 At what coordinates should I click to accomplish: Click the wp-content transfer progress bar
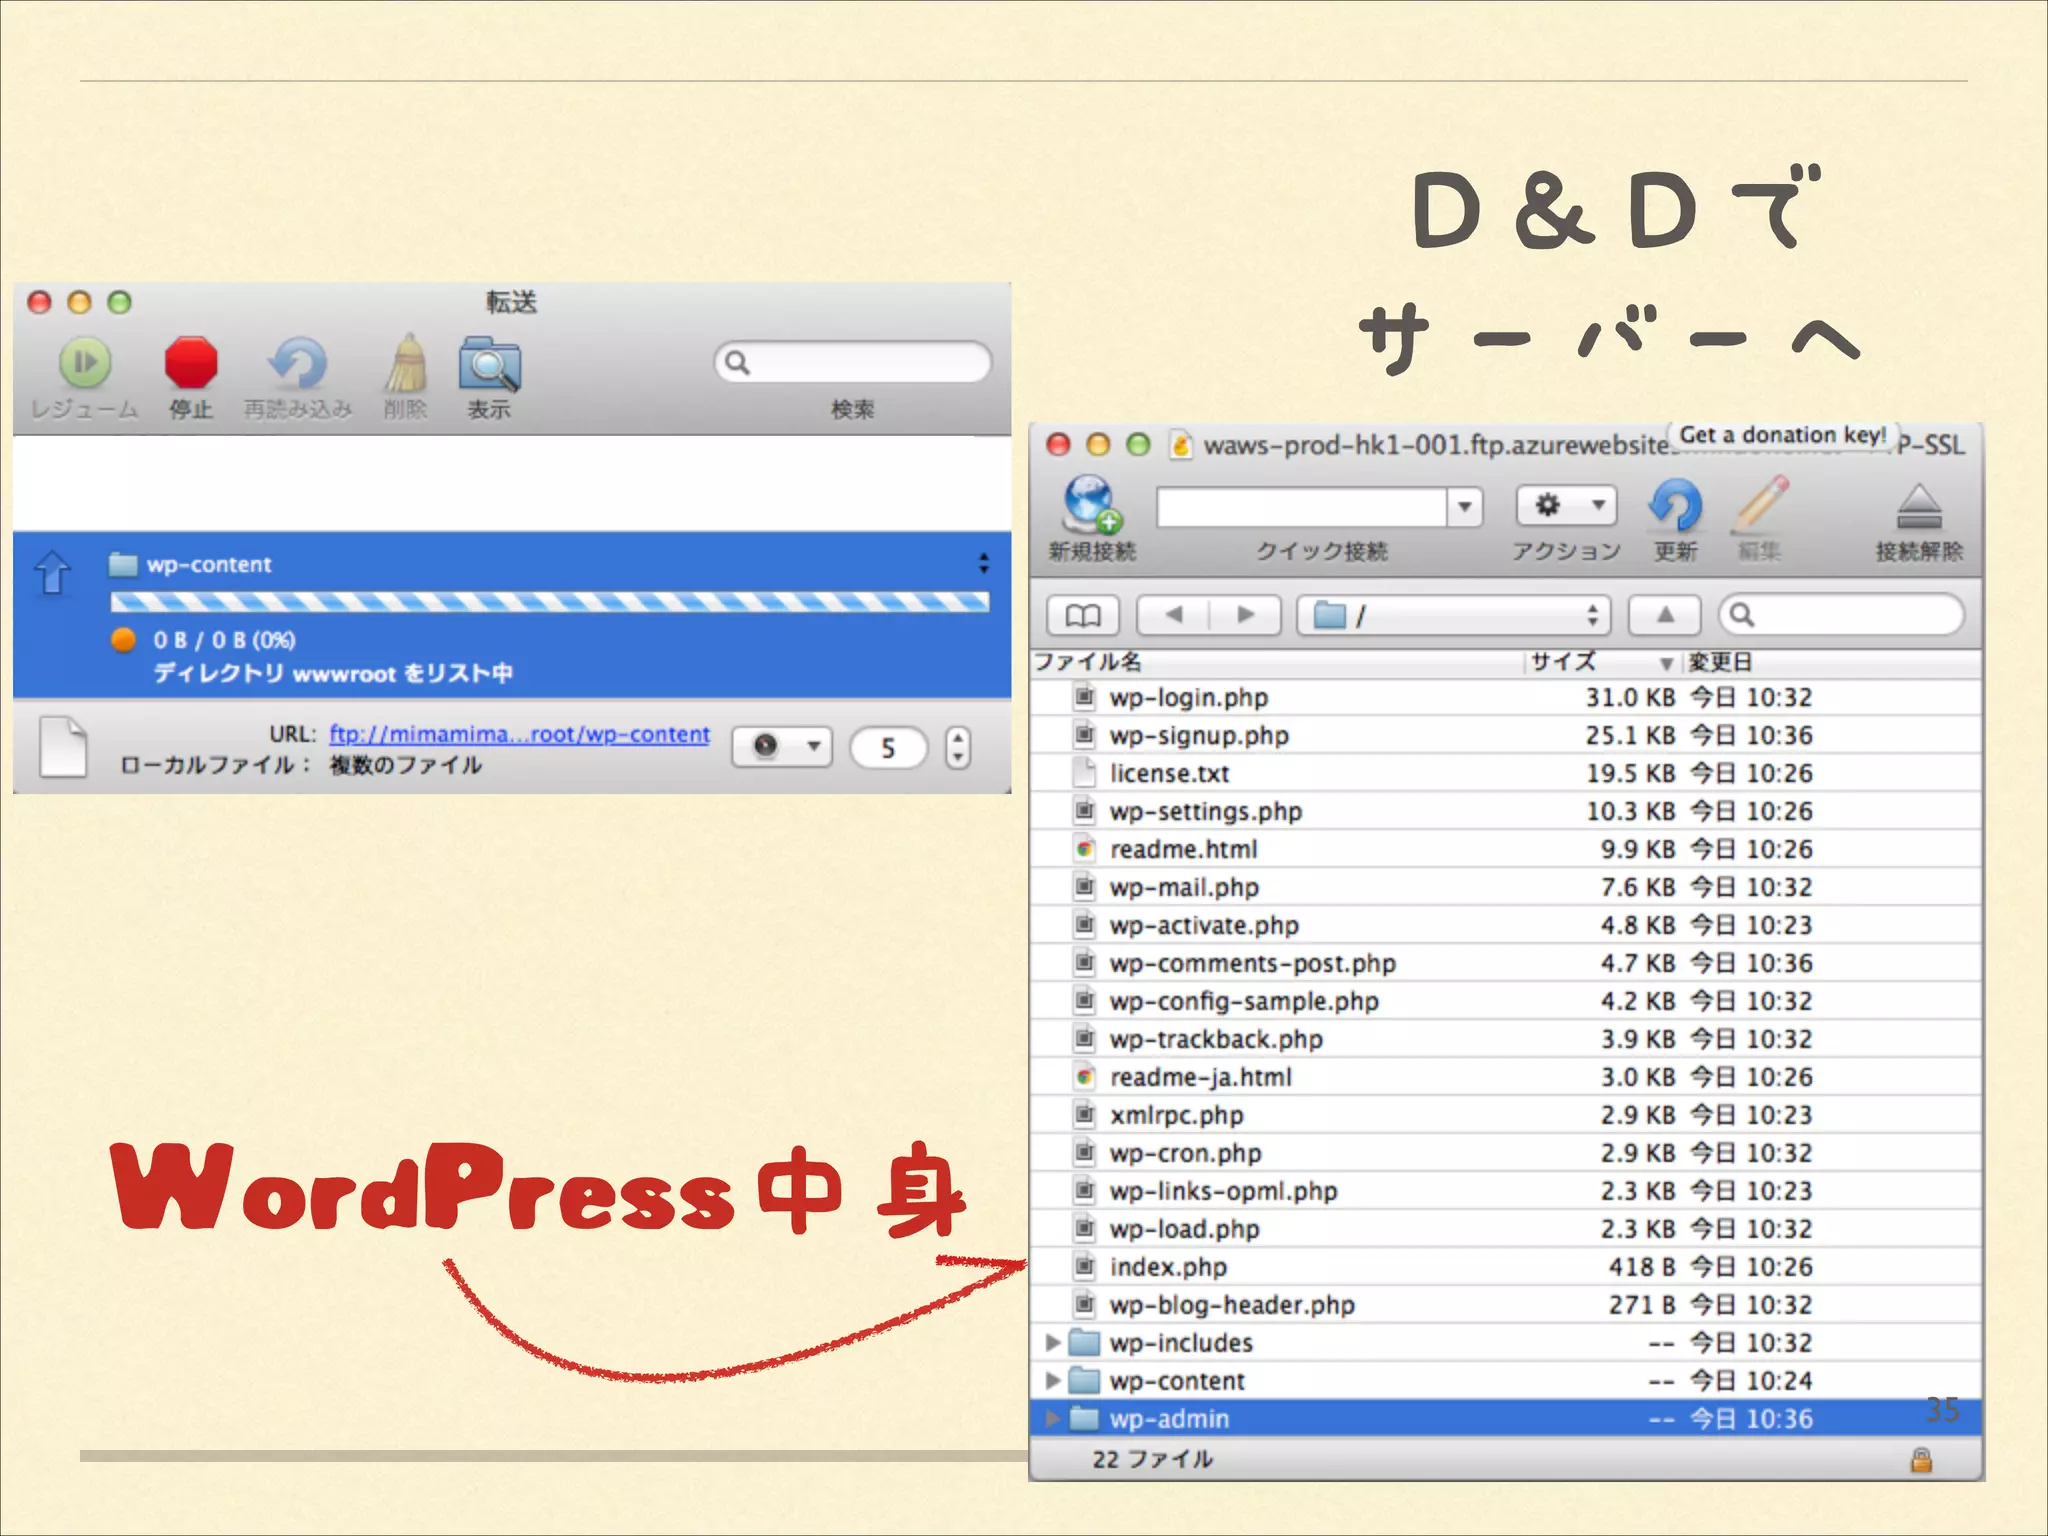(x=550, y=602)
